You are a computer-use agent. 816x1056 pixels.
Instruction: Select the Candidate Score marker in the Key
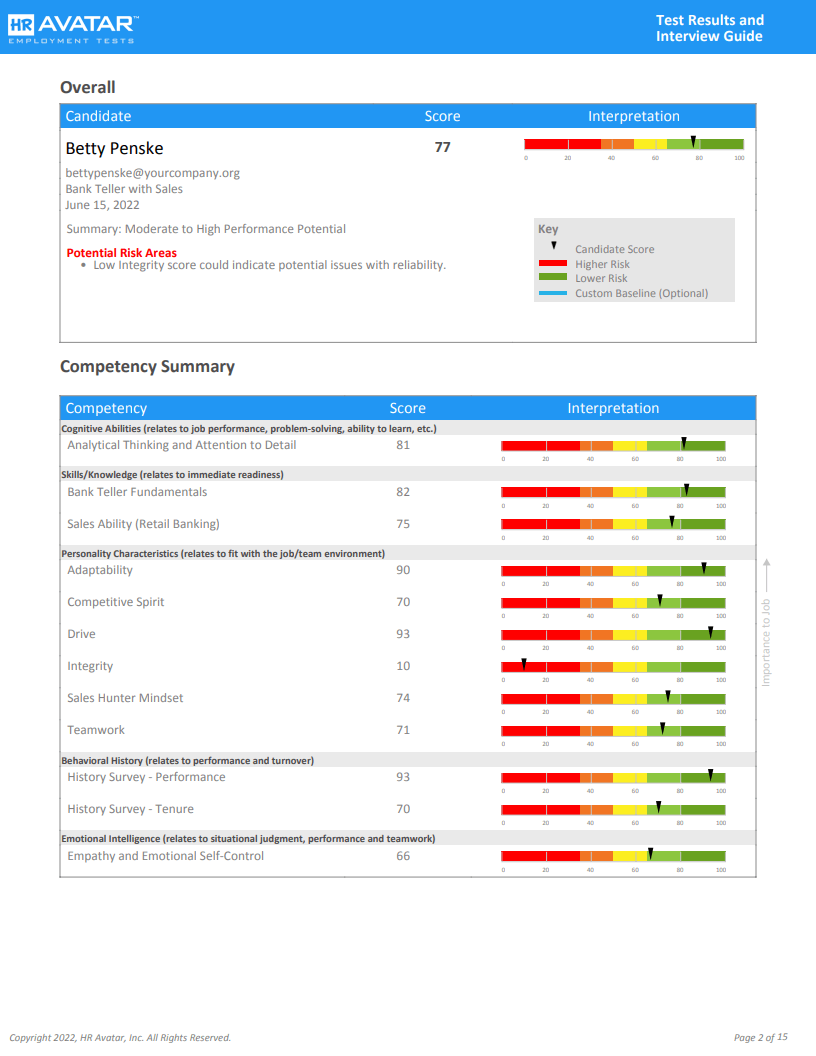click(x=554, y=245)
